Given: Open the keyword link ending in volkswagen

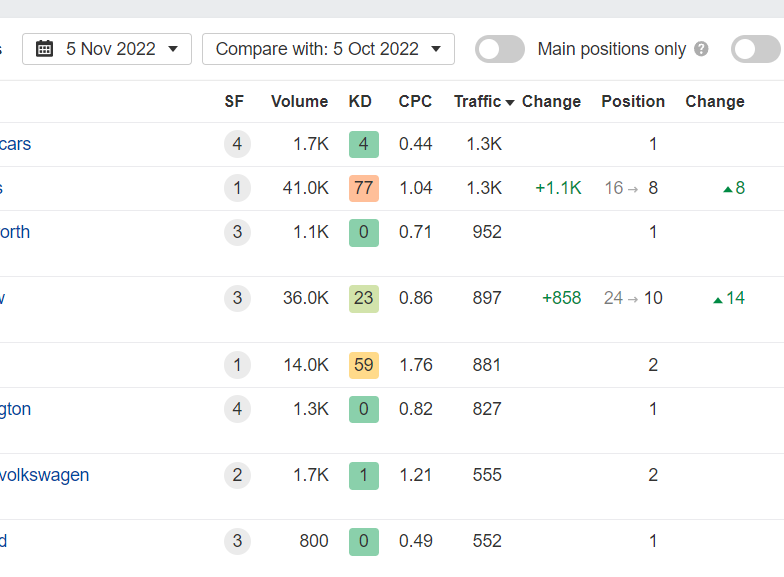Looking at the screenshot, I should [44, 475].
